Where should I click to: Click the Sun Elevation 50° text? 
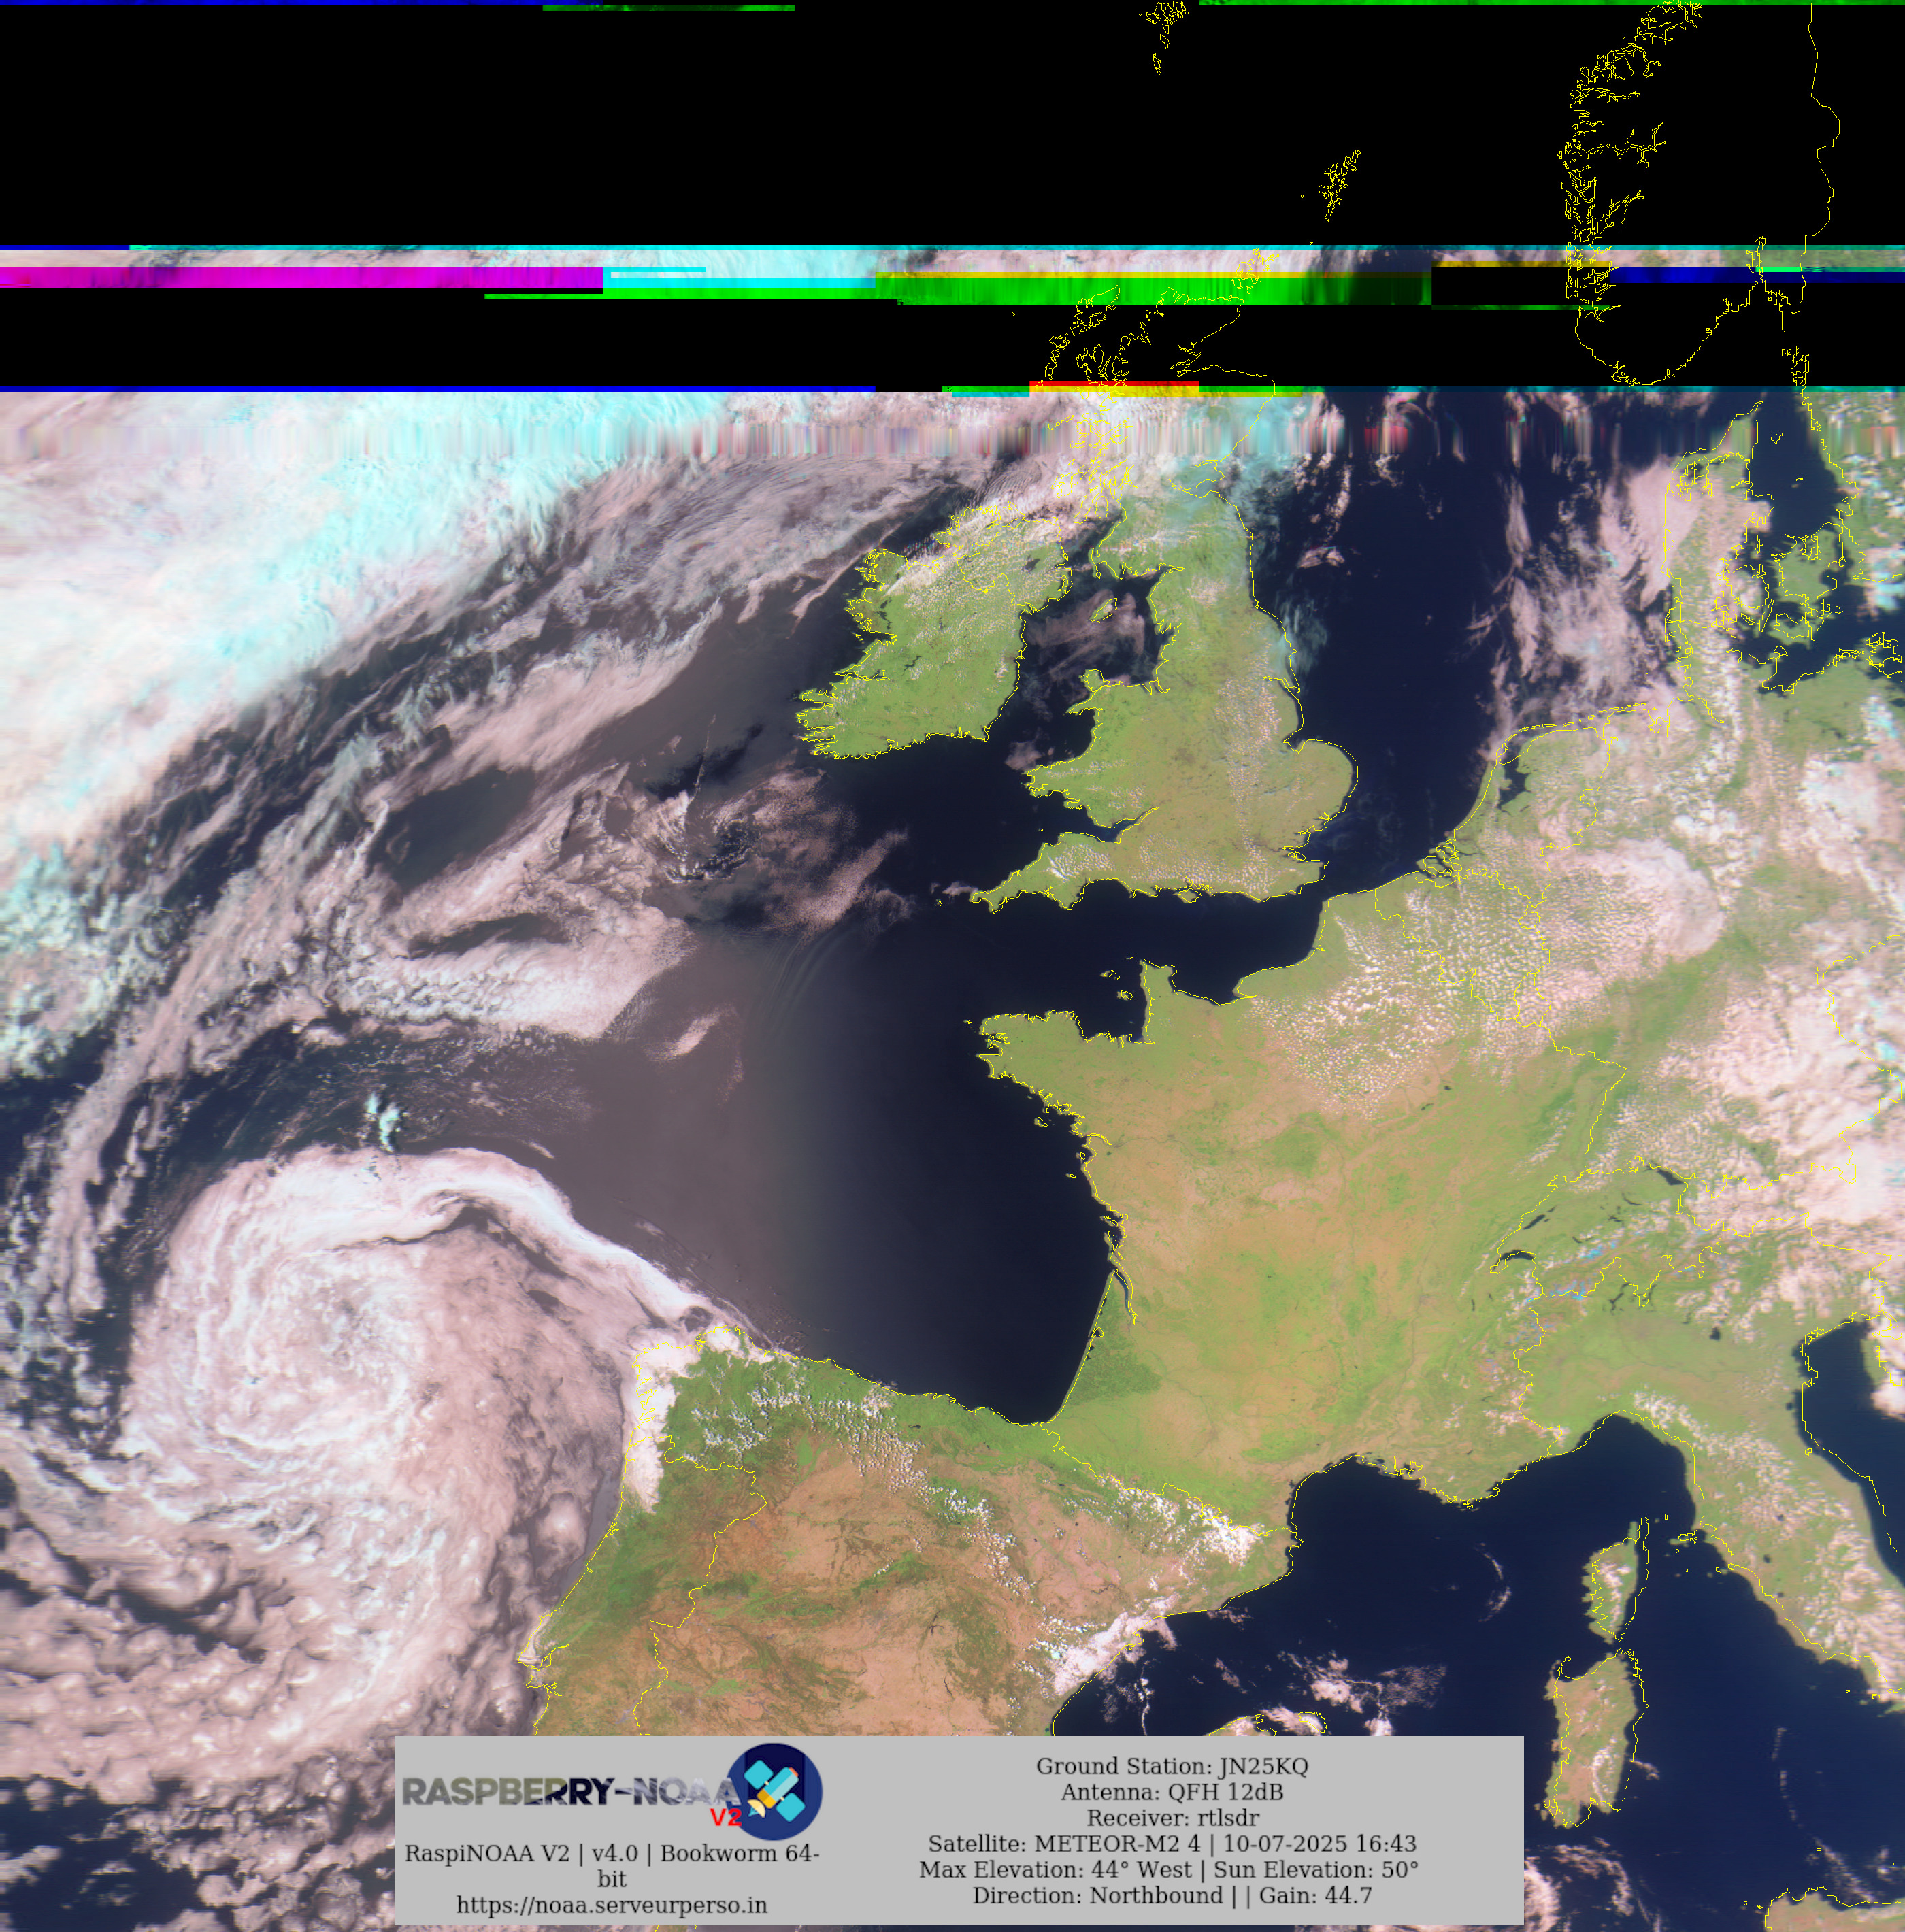tap(1316, 1869)
